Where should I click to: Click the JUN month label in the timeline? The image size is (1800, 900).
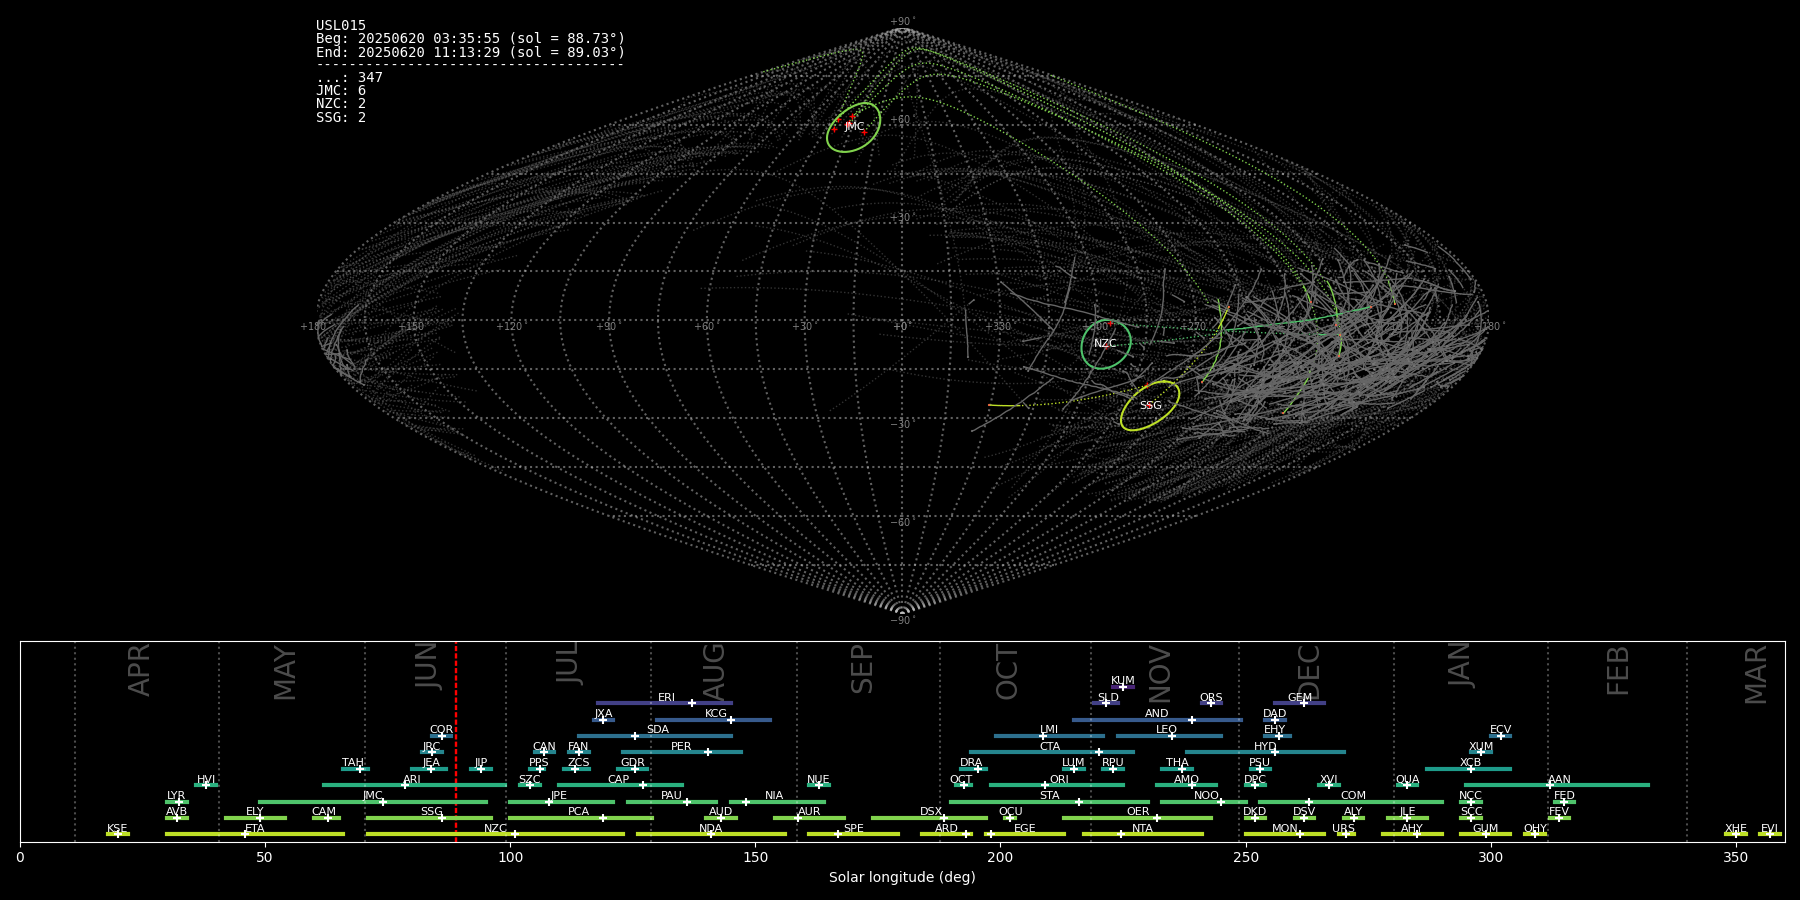(x=427, y=667)
